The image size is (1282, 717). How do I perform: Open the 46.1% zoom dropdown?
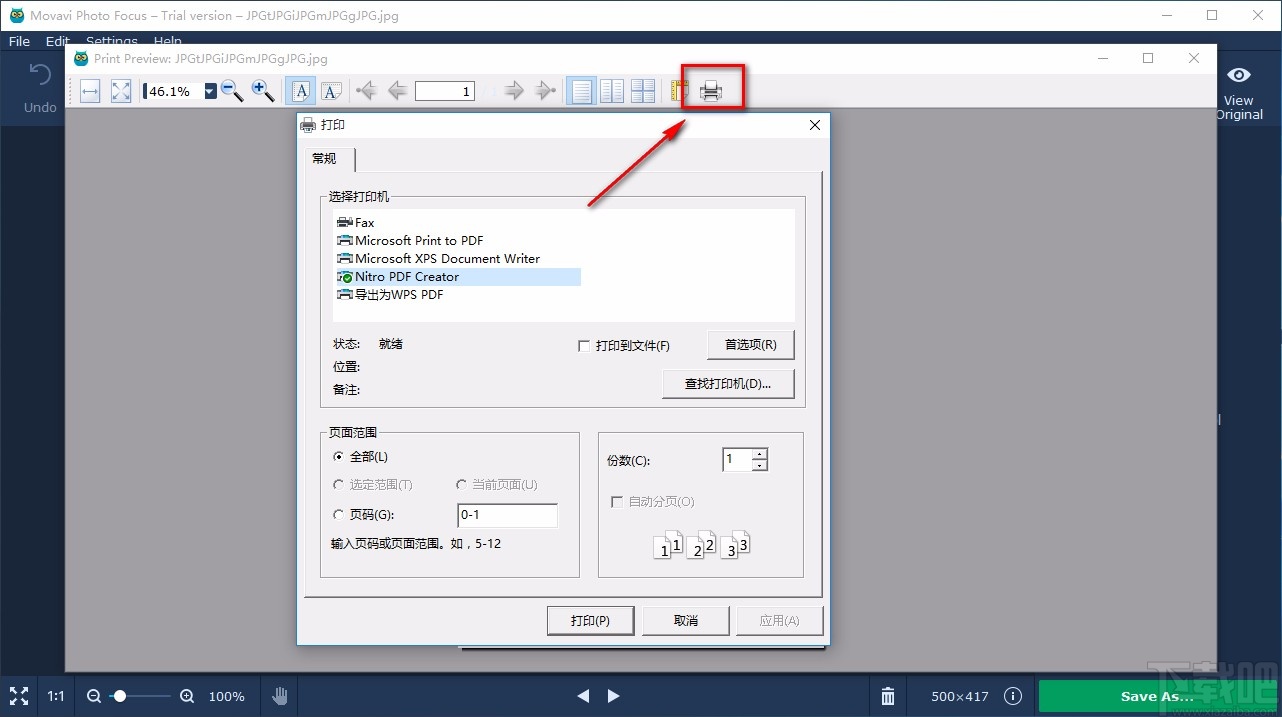[210, 91]
